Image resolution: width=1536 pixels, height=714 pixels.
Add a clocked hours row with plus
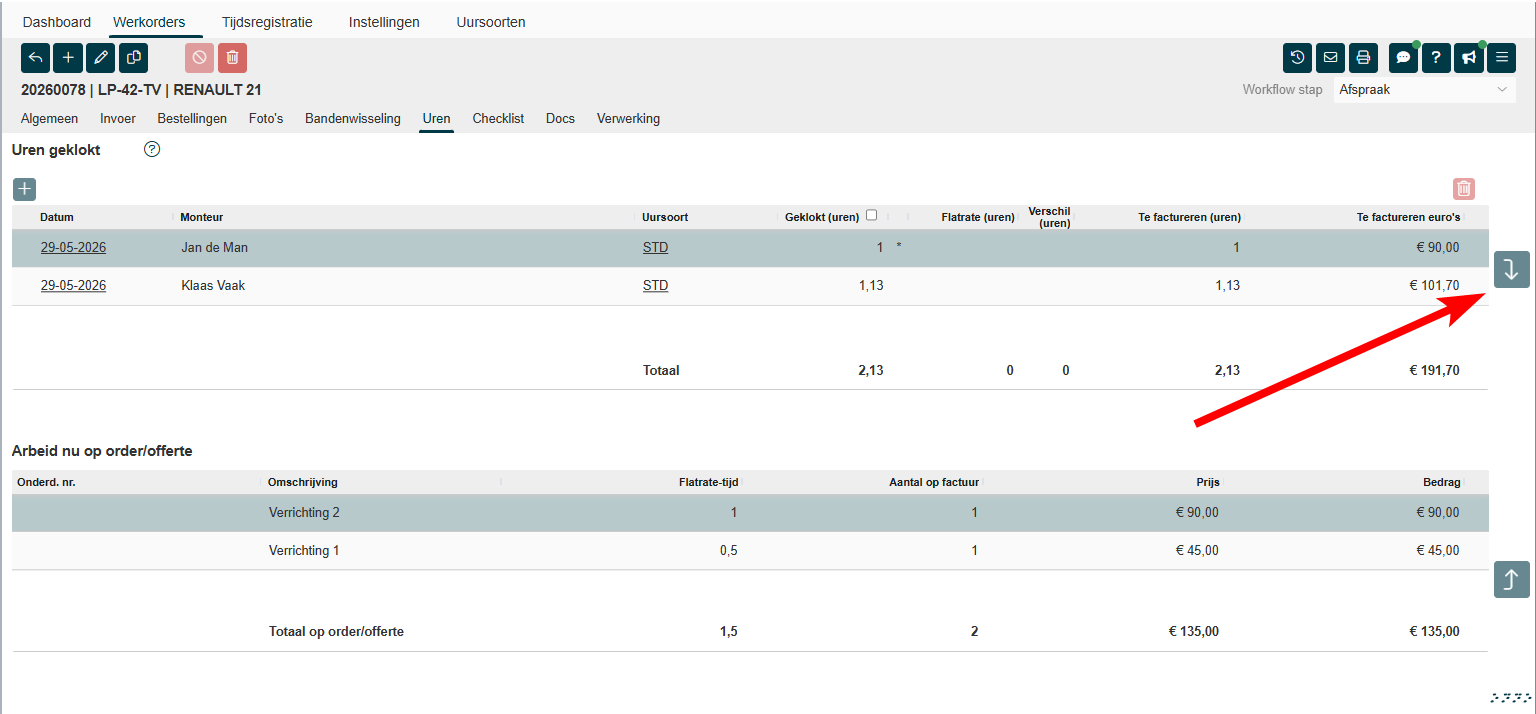25,189
